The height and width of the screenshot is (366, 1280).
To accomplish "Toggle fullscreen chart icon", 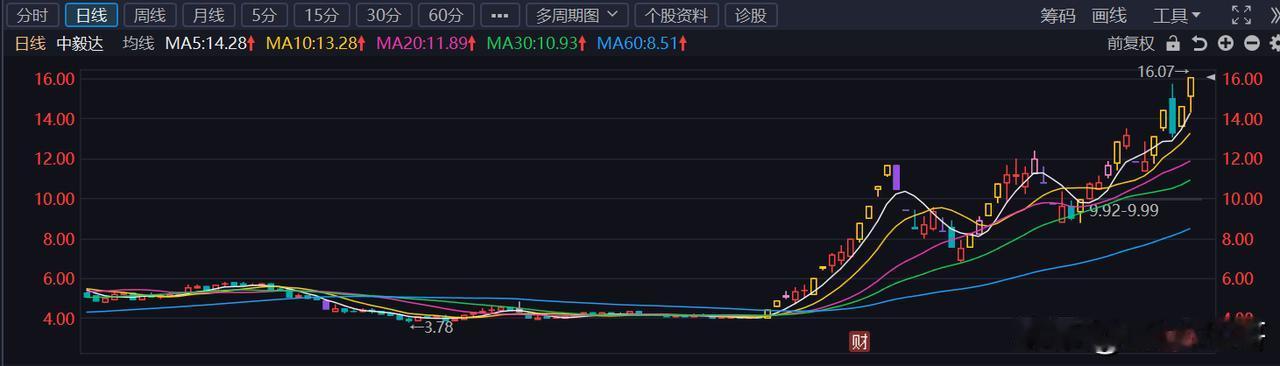I will pos(1241,15).
